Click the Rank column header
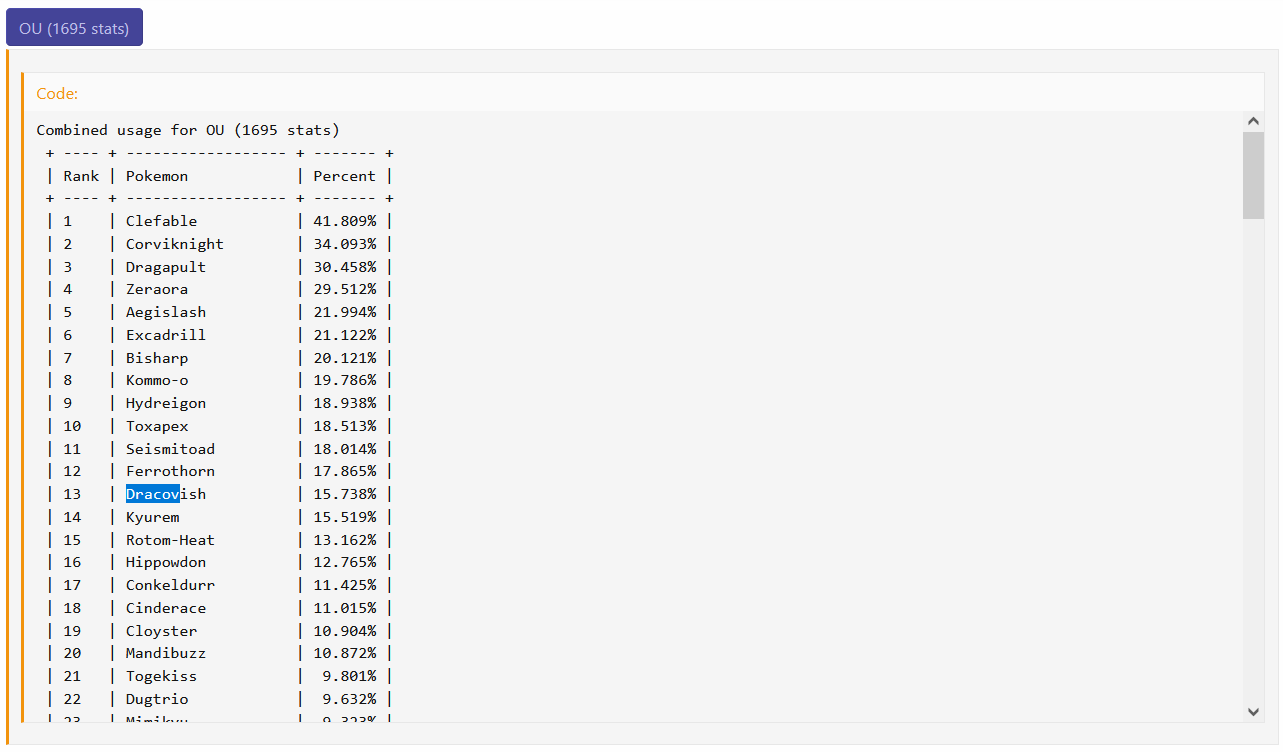The height and width of the screenshot is (752, 1283). tap(81, 176)
